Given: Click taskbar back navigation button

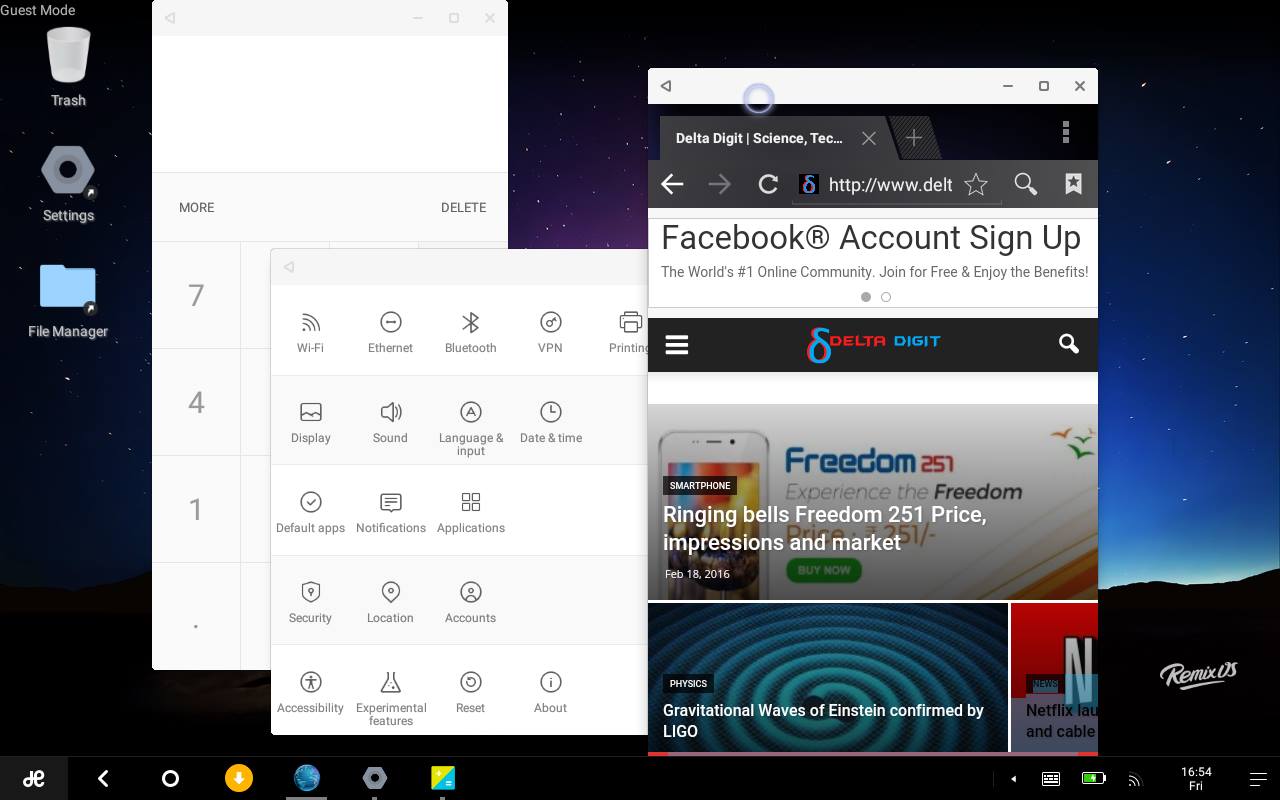Looking at the screenshot, I should (103, 778).
